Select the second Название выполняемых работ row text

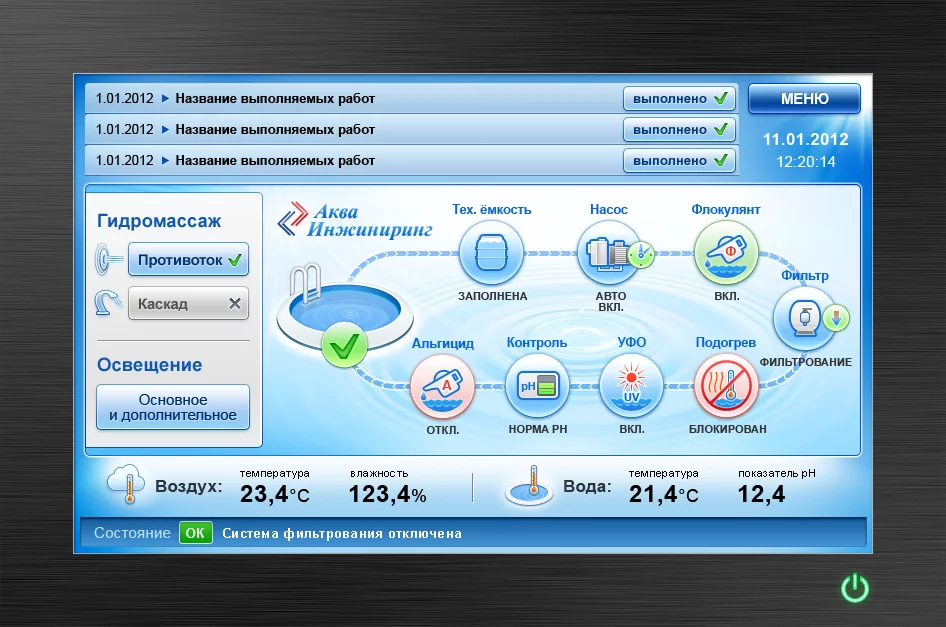pyautogui.click(x=275, y=129)
